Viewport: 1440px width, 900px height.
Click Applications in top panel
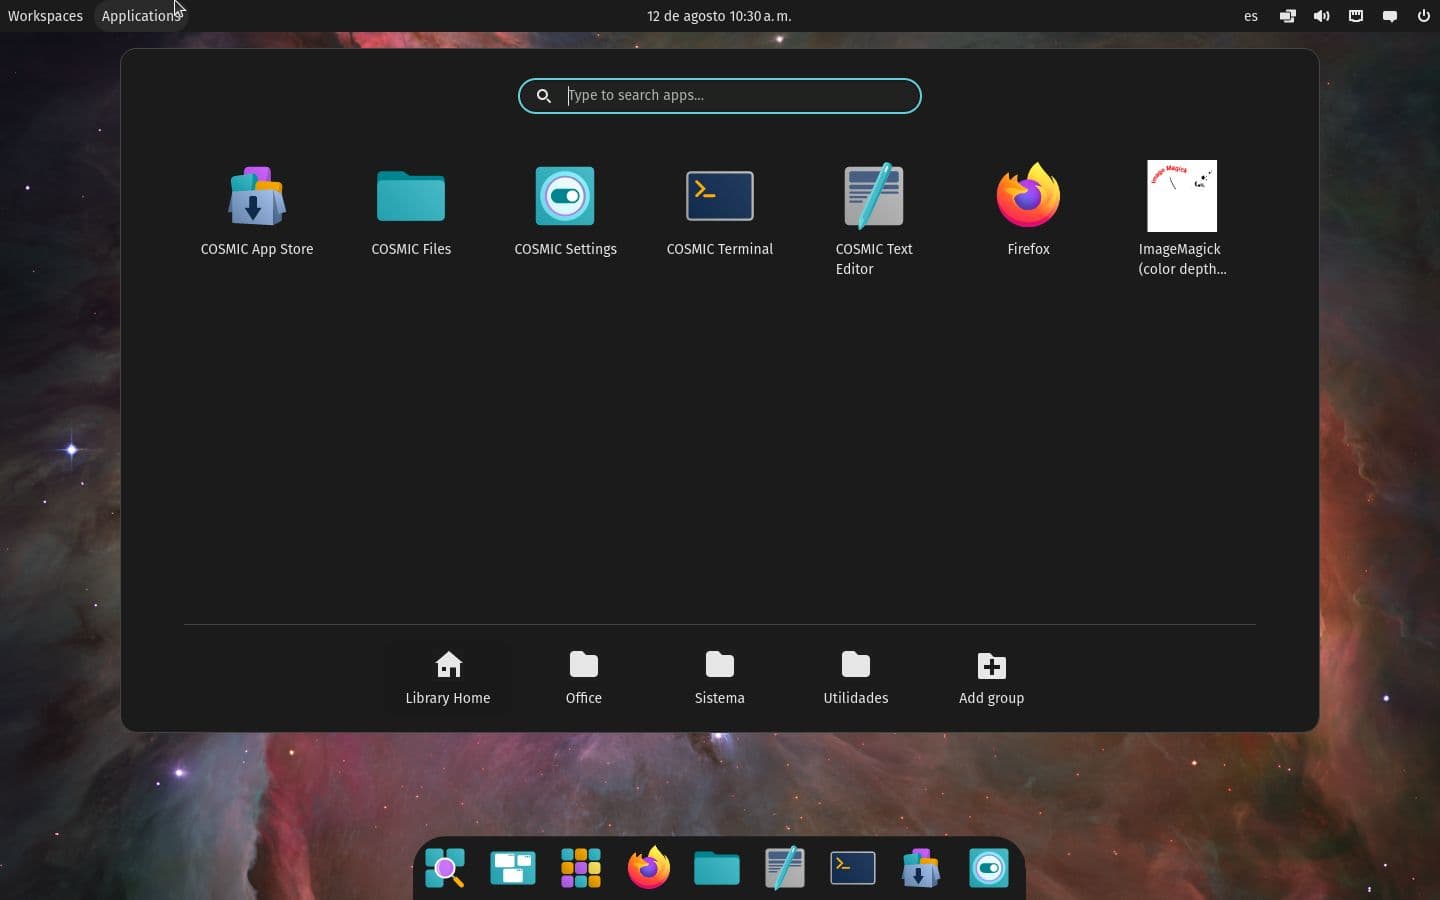pyautogui.click(x=141, y=16)
